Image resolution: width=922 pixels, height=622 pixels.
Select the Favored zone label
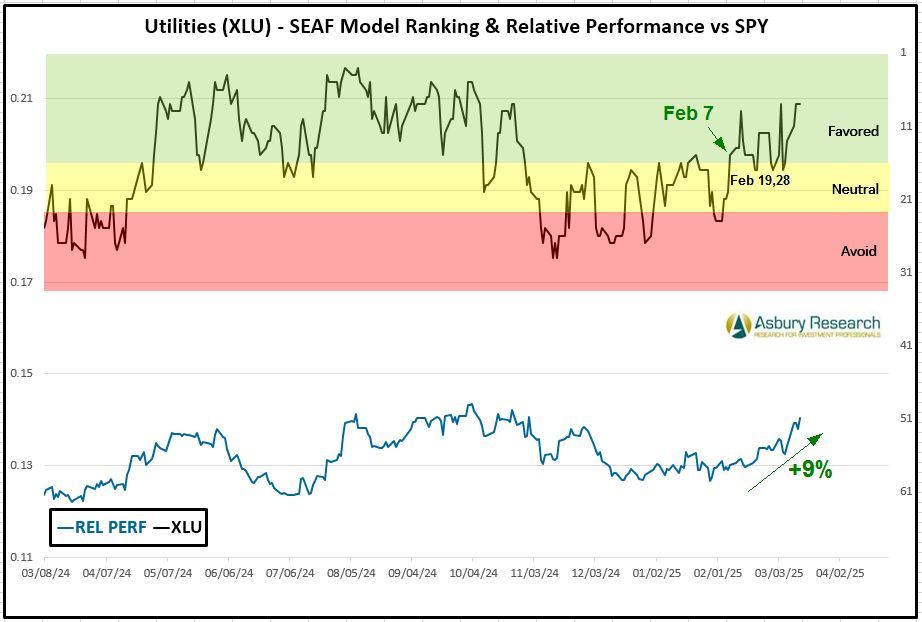[853, 131]
